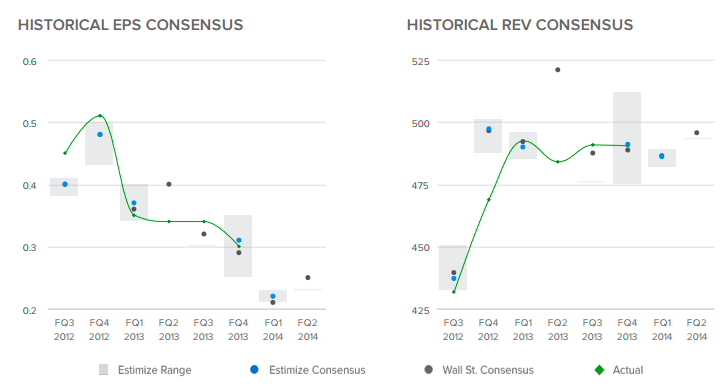Click gray Wall St. dot for EPS FQ1 2014

273,302
